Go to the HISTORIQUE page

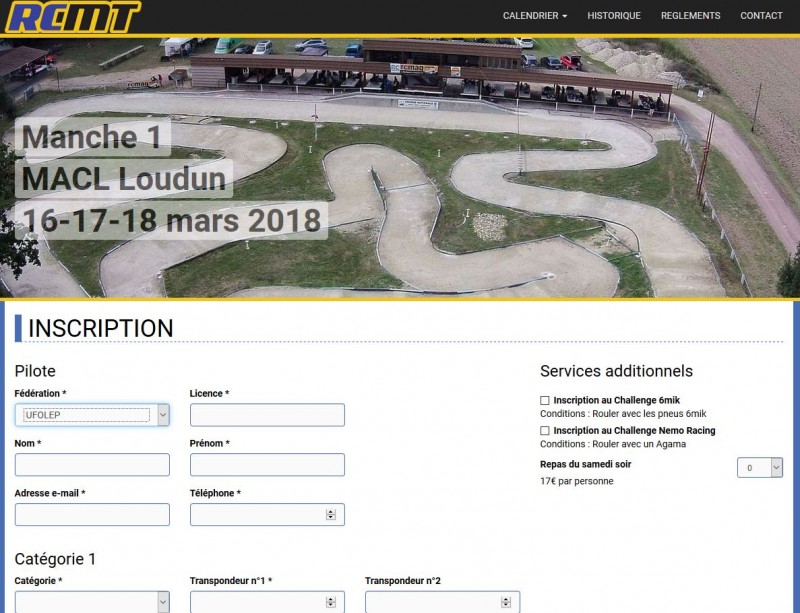click(x=614, y=16)
